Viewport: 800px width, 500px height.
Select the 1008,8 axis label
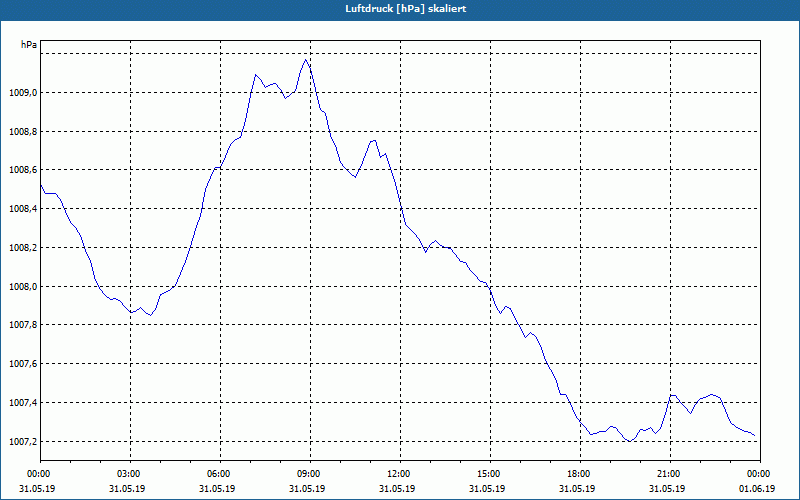(x=22, y=132)
